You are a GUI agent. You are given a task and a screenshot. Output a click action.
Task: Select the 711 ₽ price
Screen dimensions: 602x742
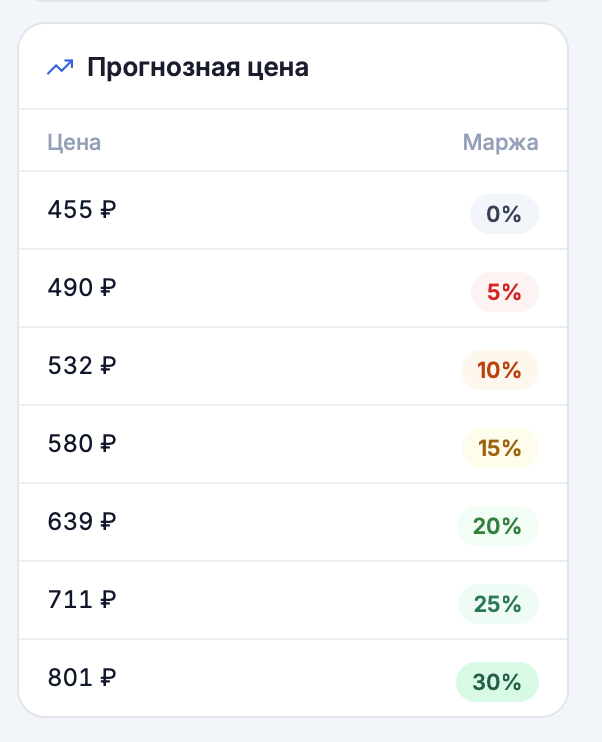(82, 600)
